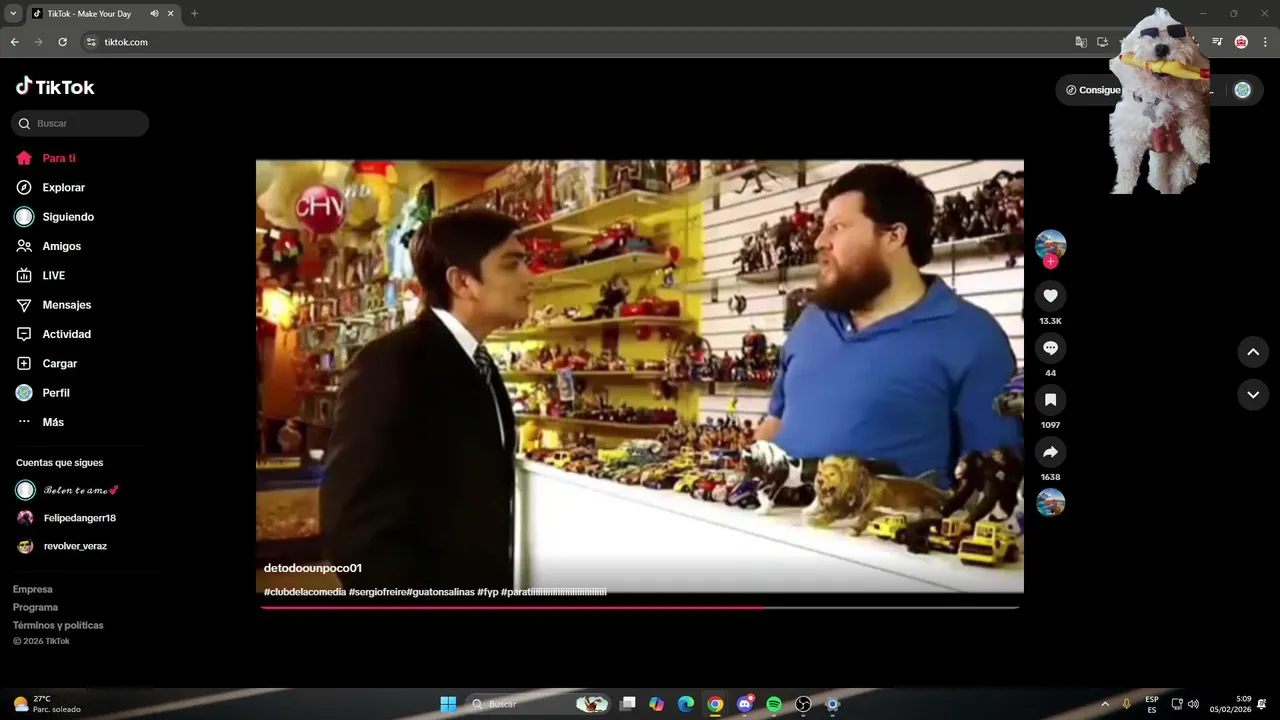Open the Windows Start menu

(448, 704)
